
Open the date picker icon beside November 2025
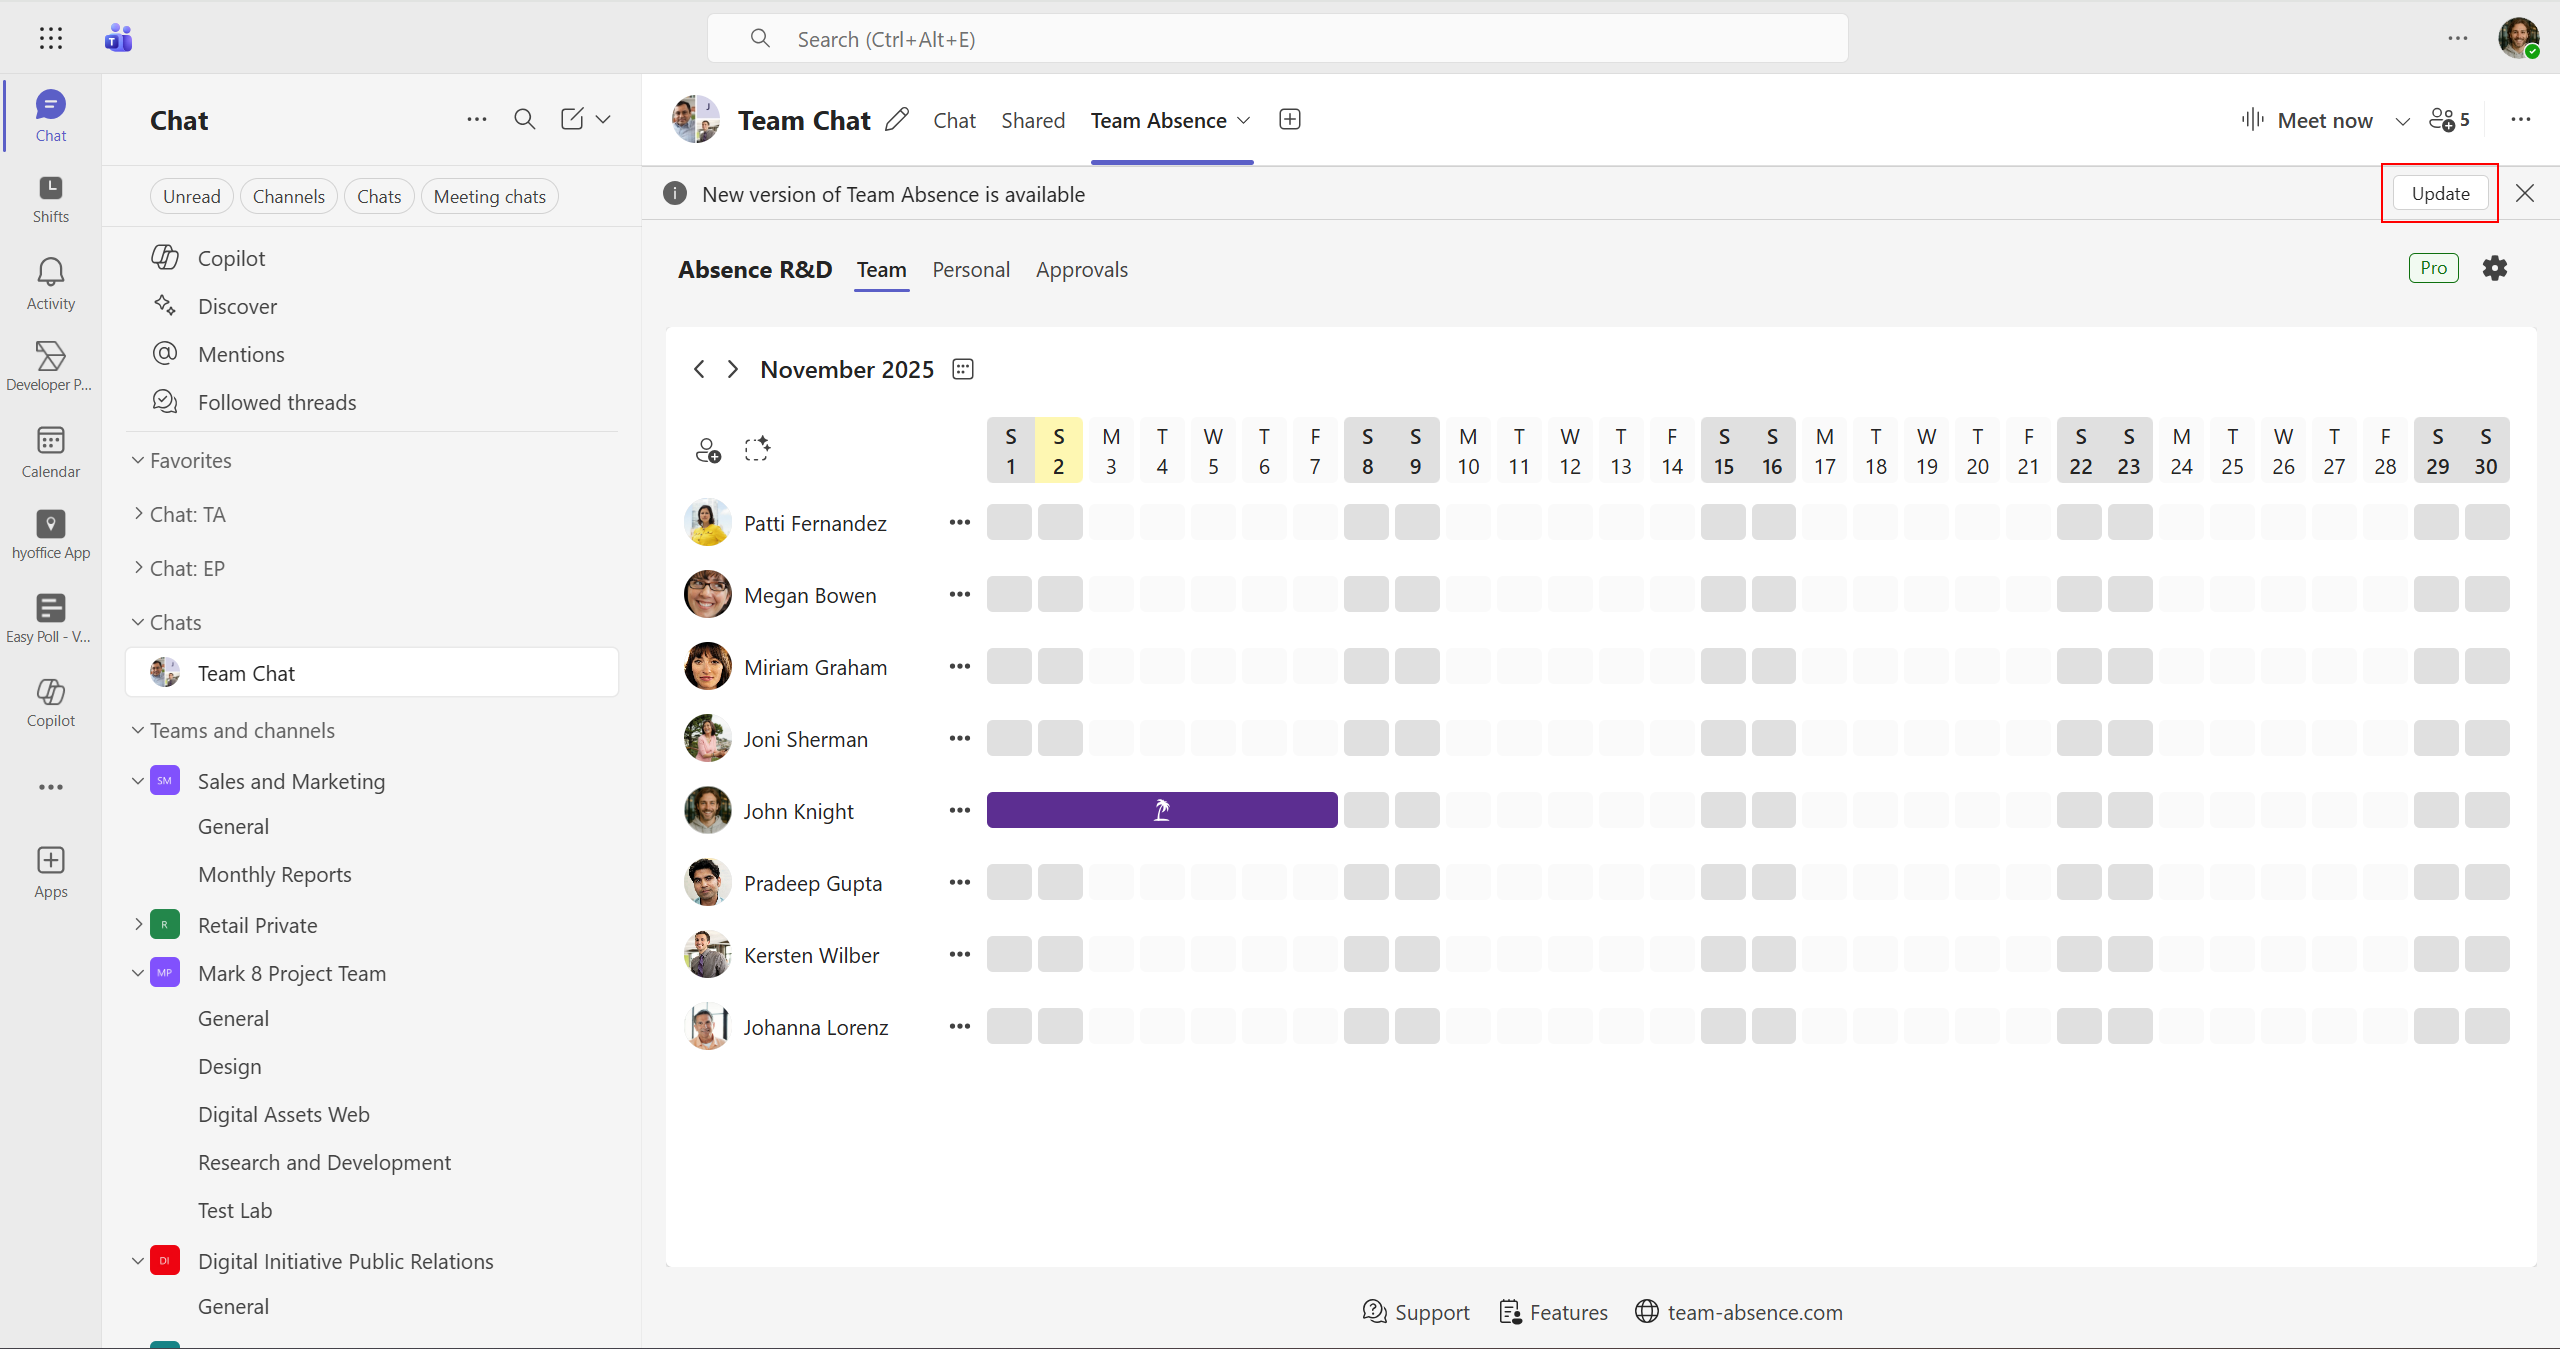tap(961, 368)
